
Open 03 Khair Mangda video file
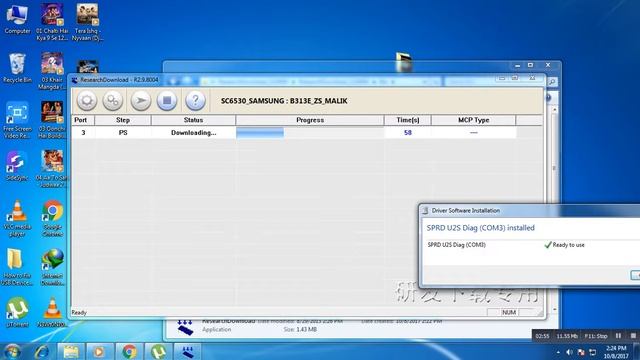(x=52, y=71)
